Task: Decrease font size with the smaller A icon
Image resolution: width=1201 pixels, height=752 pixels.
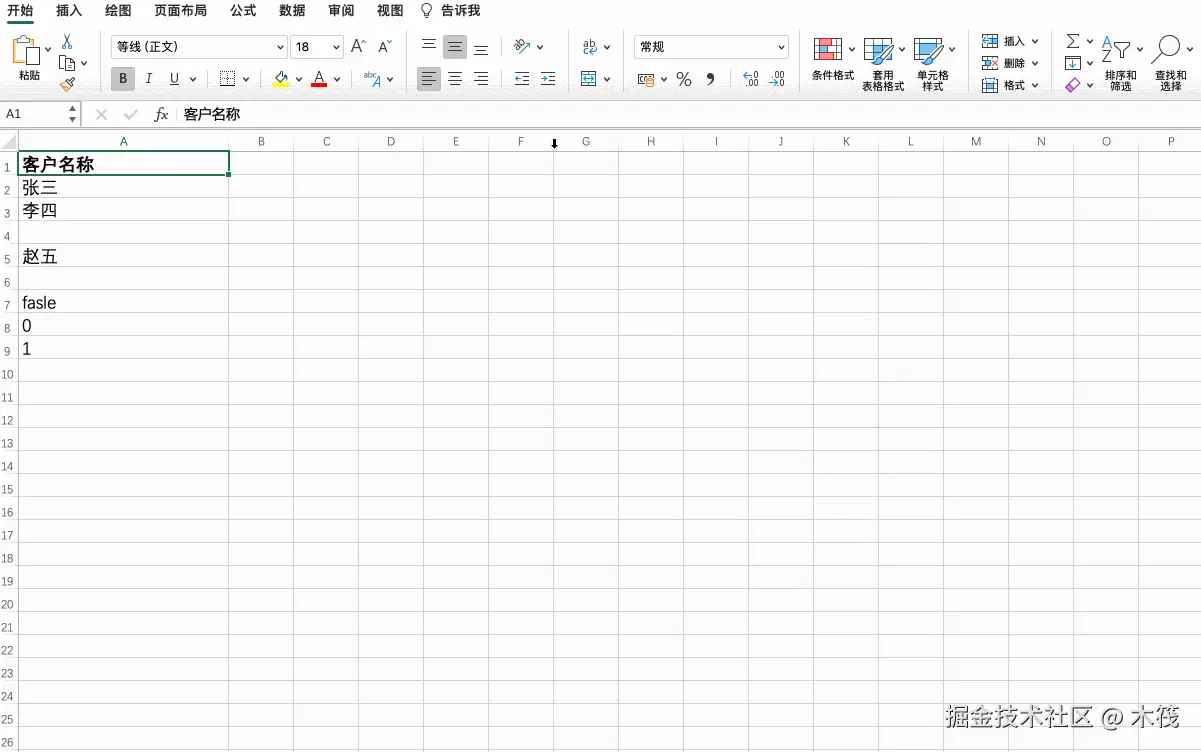Action: (385, 47)
